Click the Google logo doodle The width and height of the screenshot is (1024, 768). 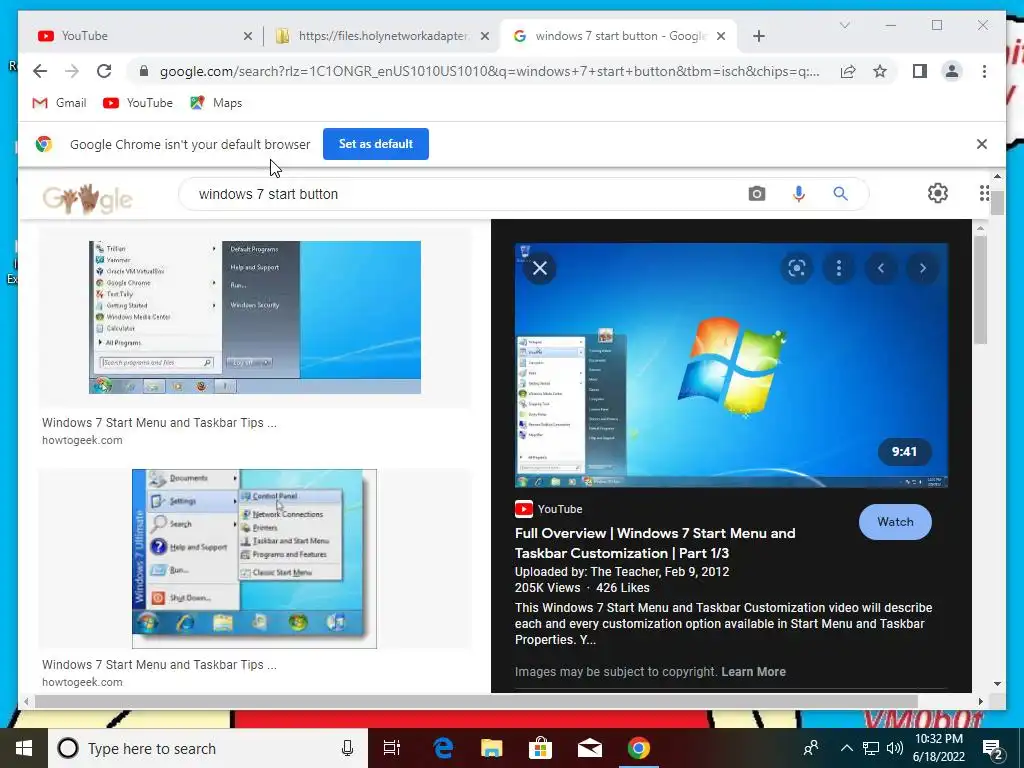pos(88,198)
